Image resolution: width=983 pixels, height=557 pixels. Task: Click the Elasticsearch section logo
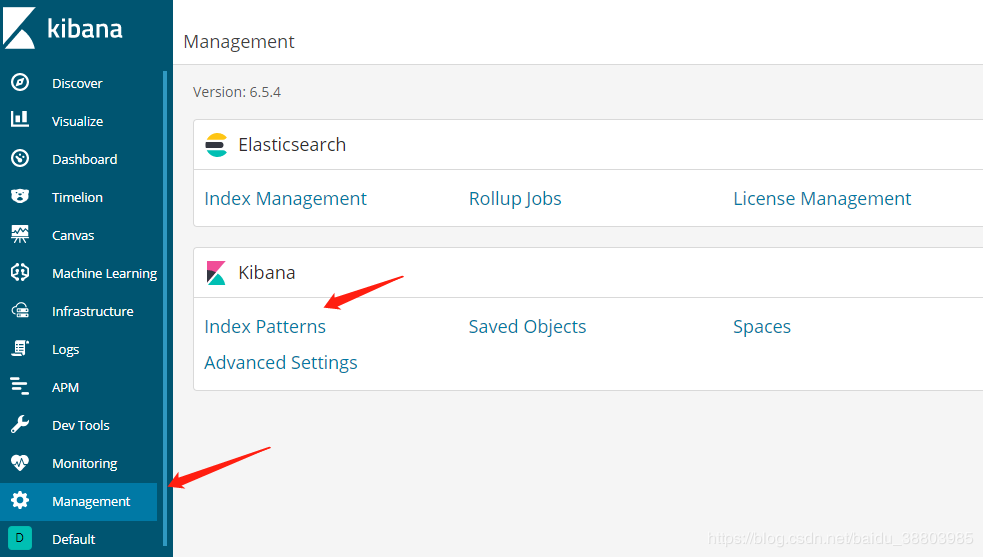(x=216, y=145)
